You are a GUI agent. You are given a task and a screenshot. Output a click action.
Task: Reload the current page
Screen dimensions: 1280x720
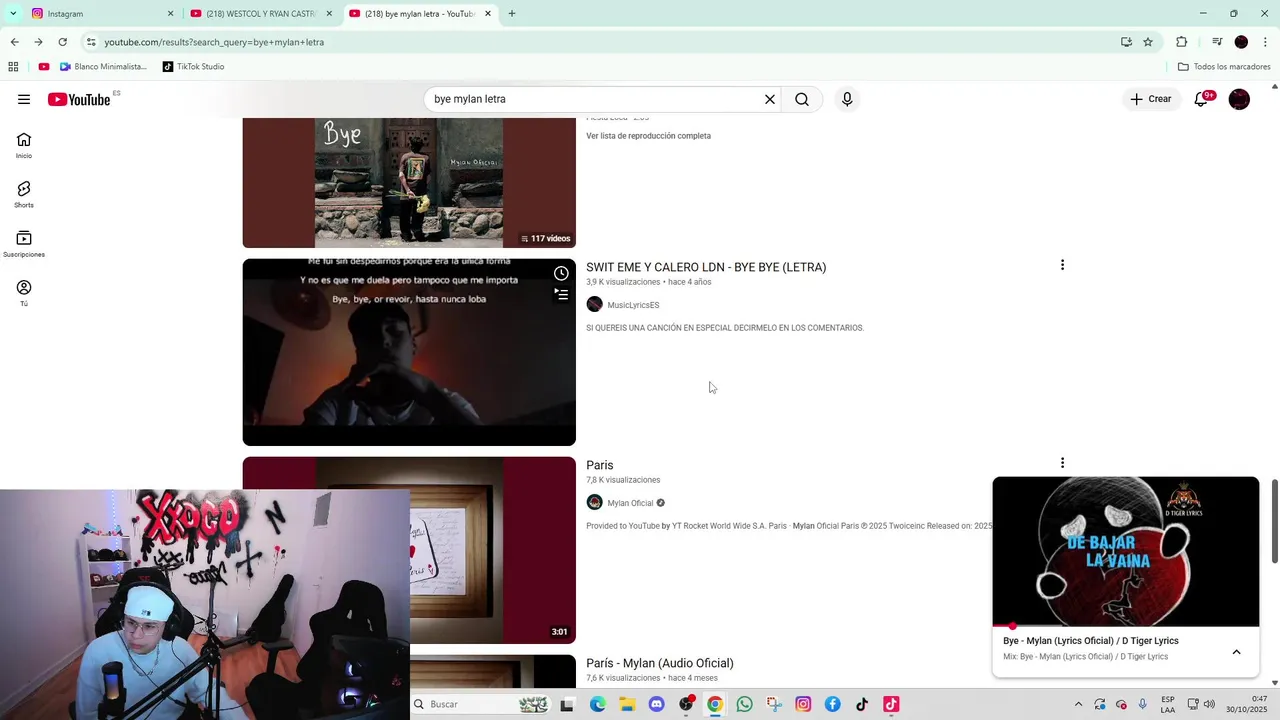62,42
